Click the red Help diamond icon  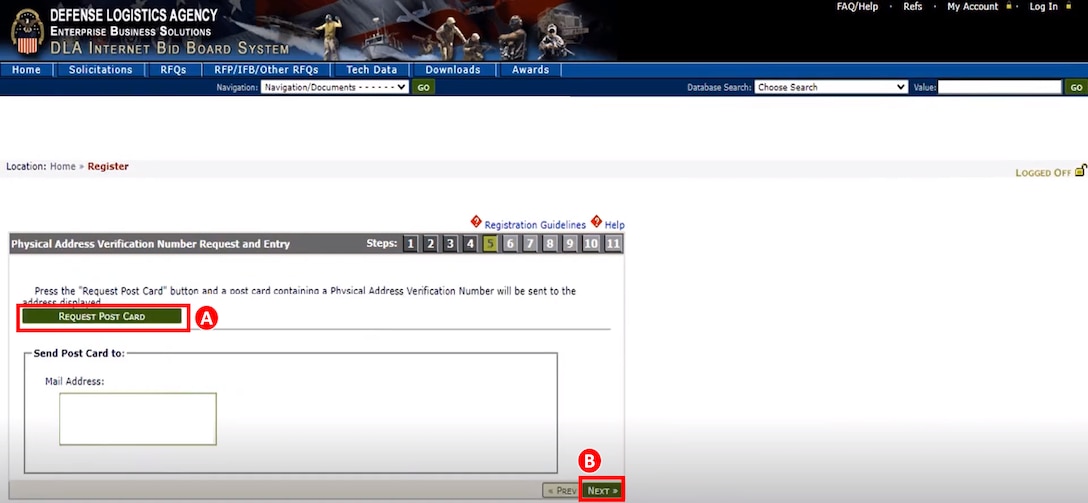pos(596,222)
